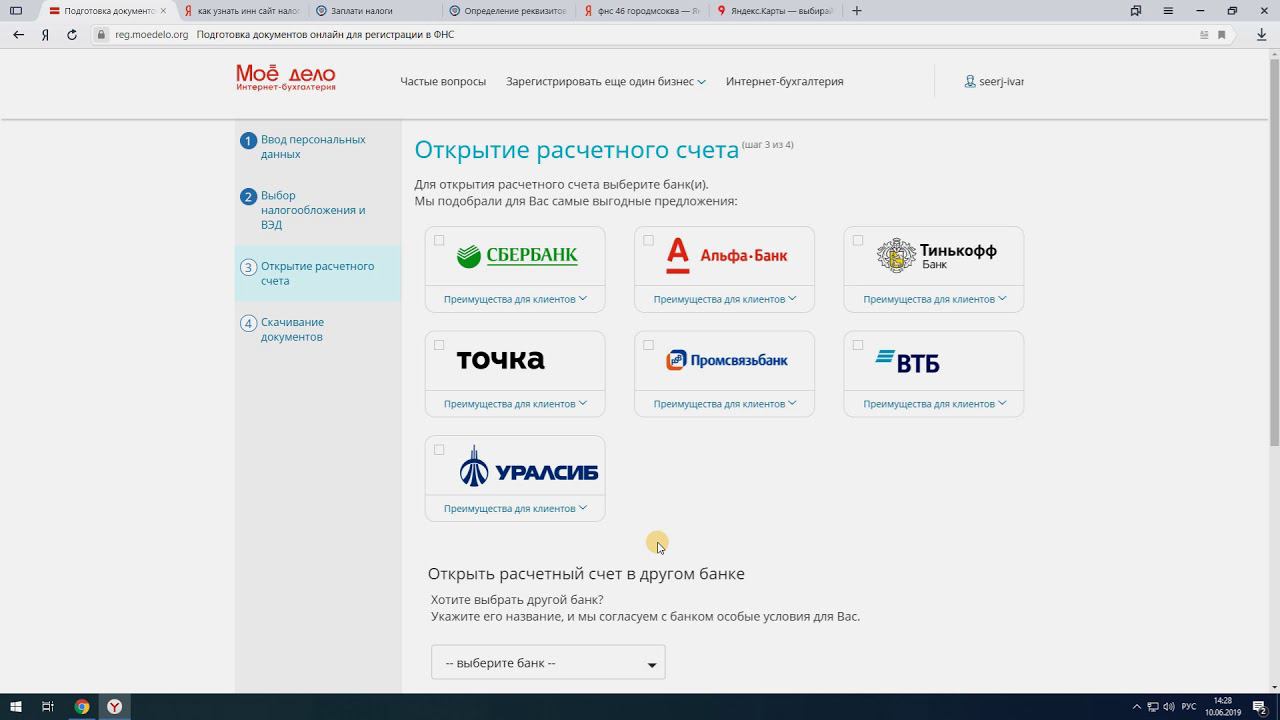Click the Уралсиб logo
The image size is (1280, 720).
click(x=528, y=467)
